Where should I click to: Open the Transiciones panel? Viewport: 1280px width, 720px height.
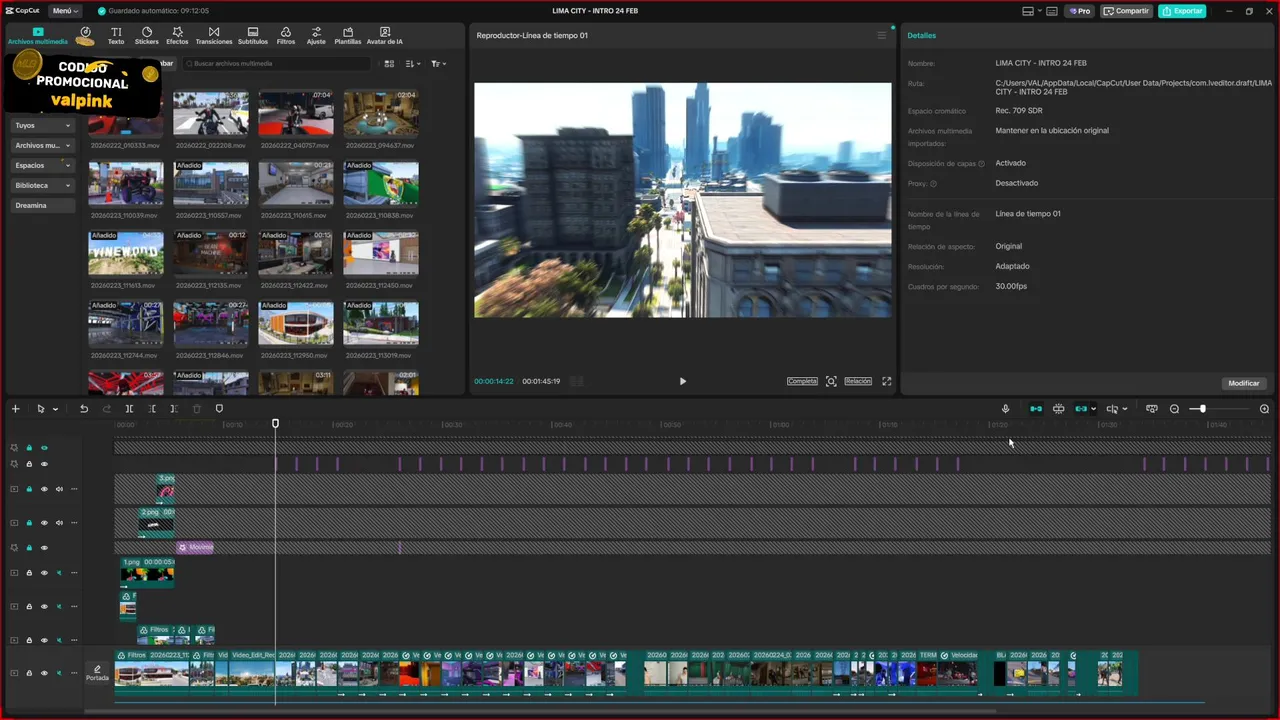pos(214,36)
